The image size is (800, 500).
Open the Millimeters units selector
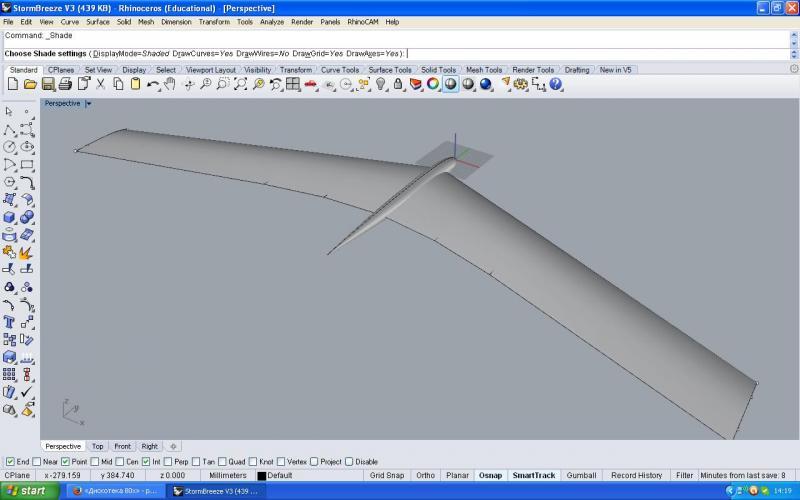click(227, 475)
